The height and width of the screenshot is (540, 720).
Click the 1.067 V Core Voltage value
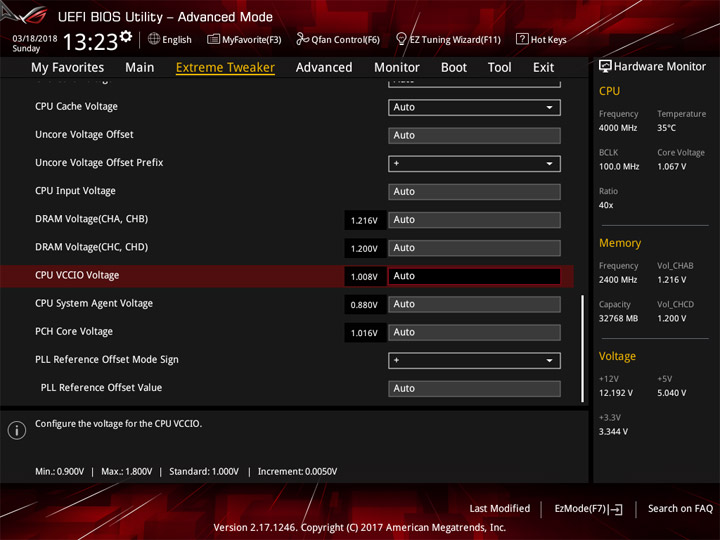[672, 166]
